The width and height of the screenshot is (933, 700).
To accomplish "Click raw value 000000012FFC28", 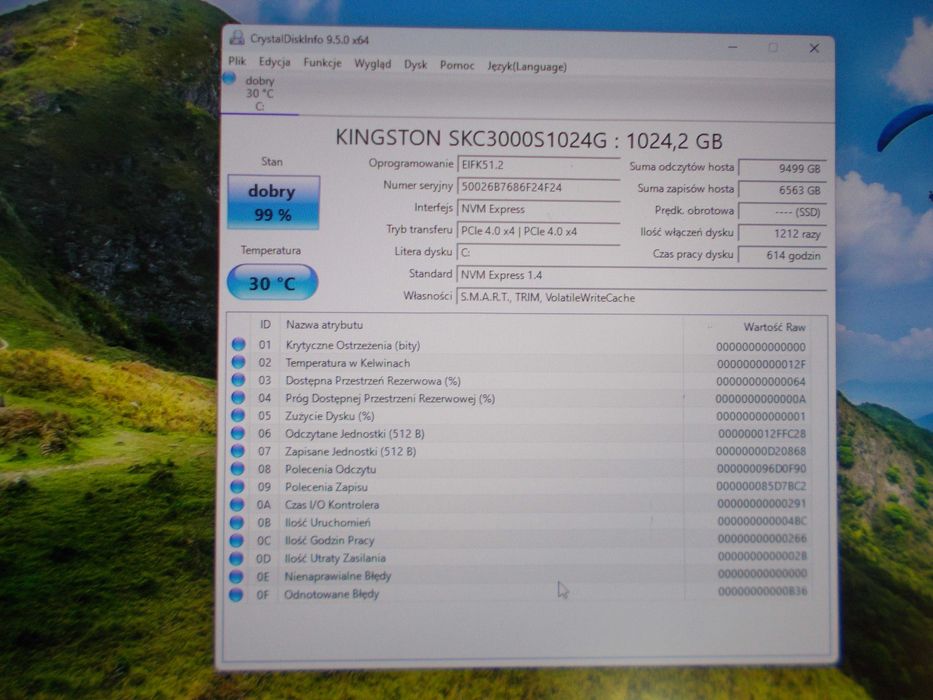I will (x=762, y=434).
